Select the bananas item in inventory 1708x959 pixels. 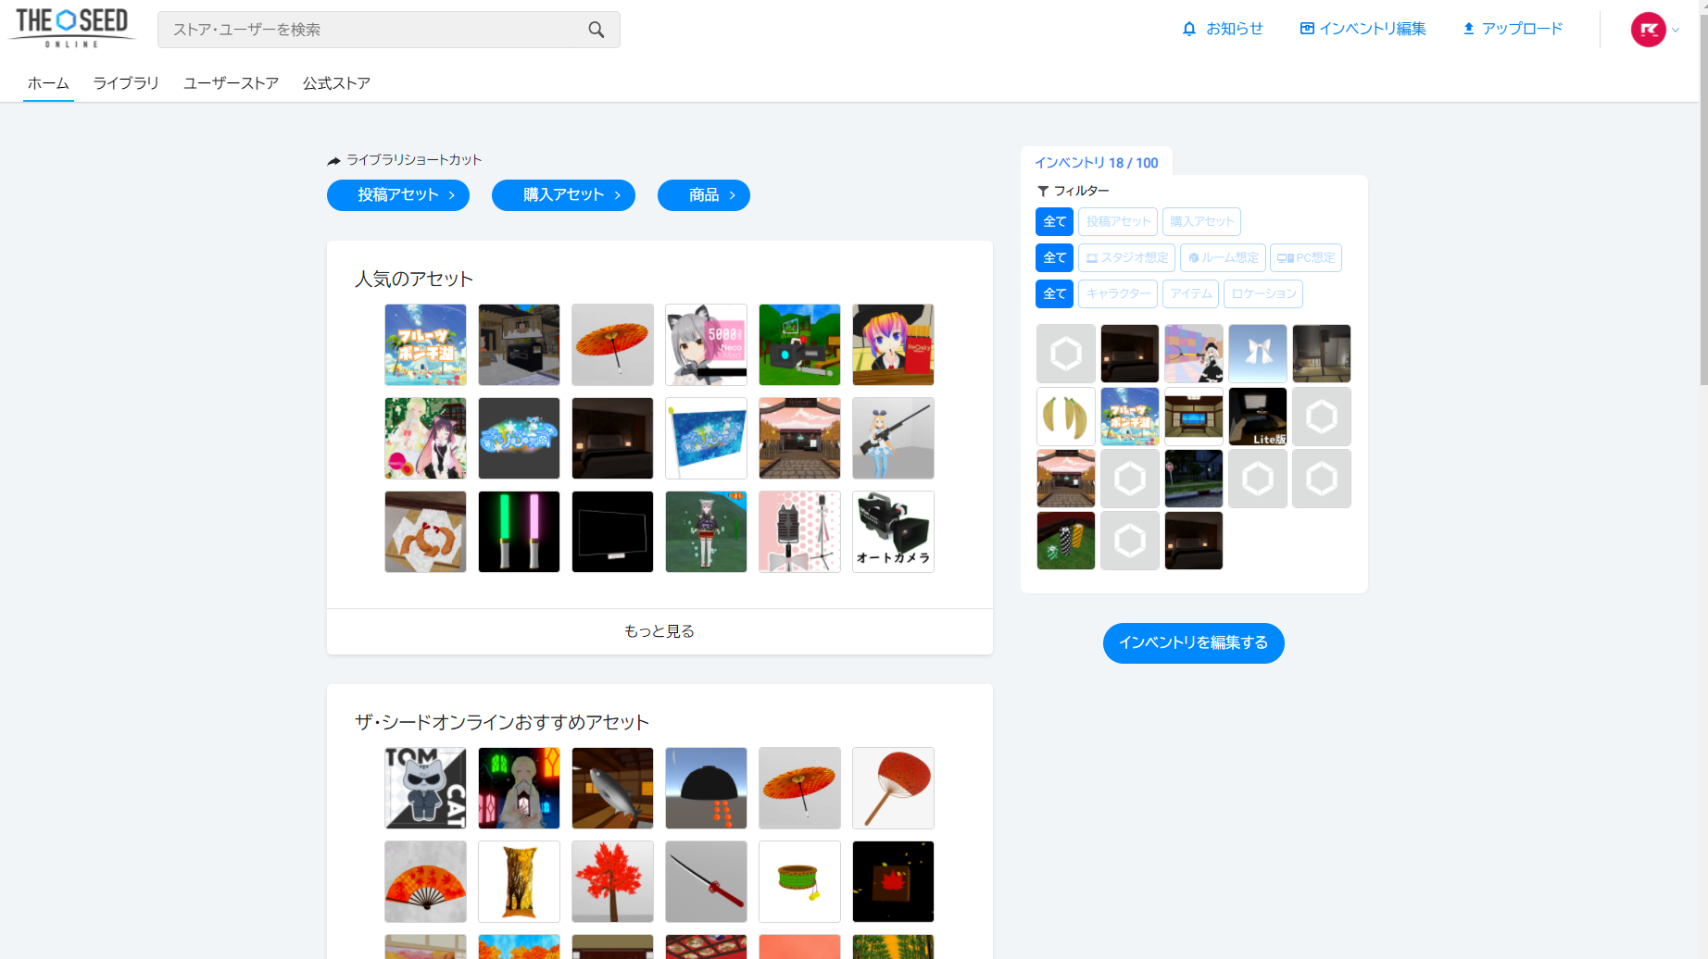pos(1066,416)
